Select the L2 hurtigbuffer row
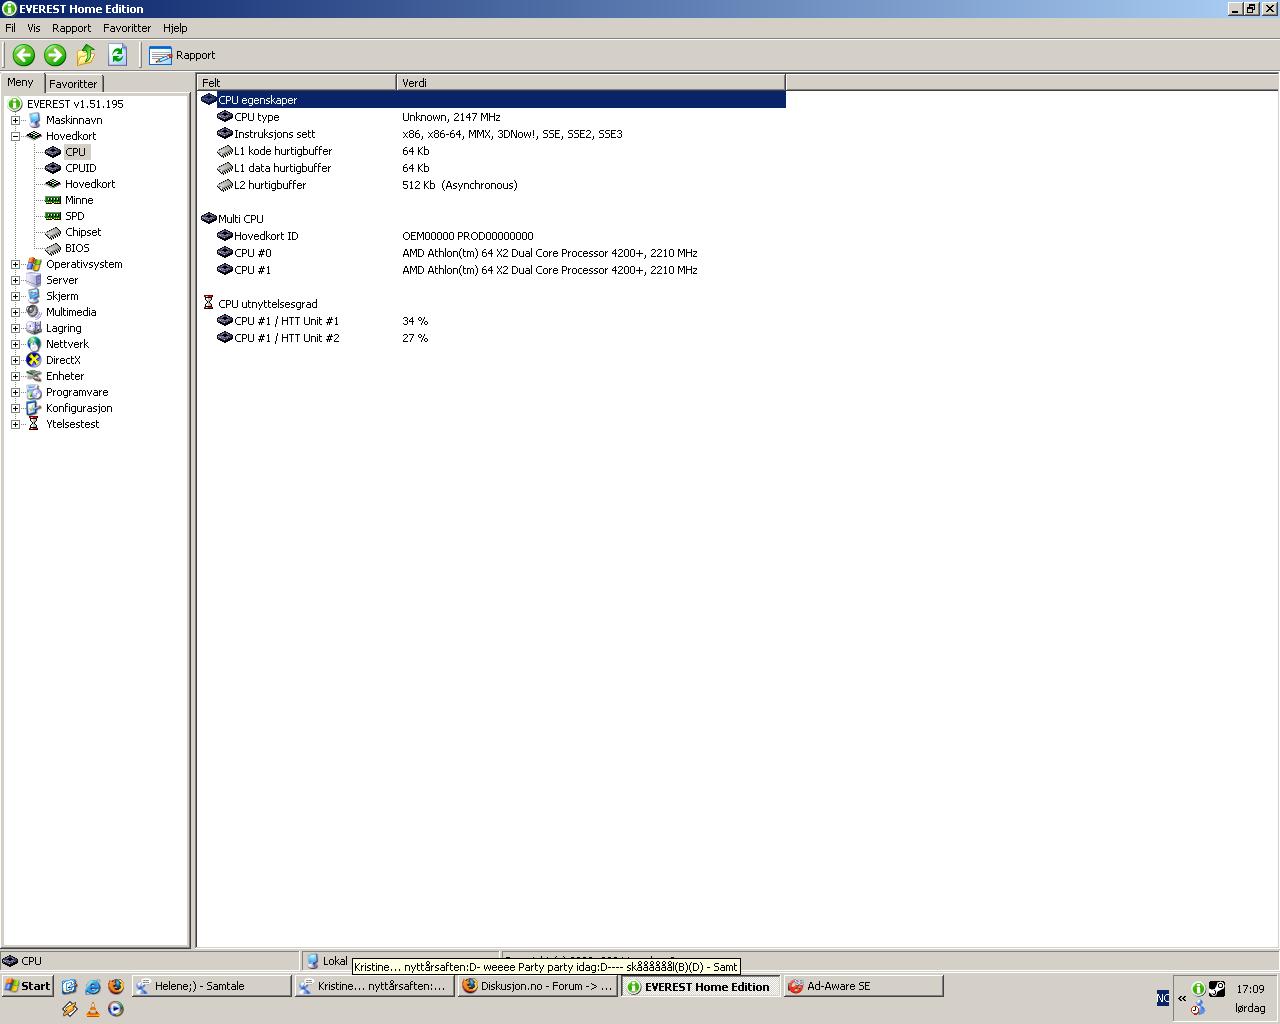The image size is (1280, 1024). (x=492, y=185)
